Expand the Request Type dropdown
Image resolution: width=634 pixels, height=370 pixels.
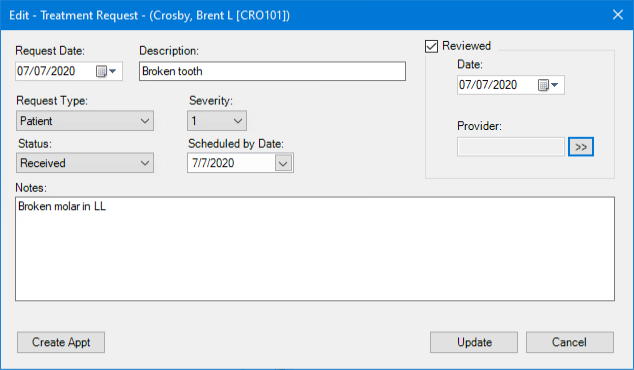coord(85,121)
